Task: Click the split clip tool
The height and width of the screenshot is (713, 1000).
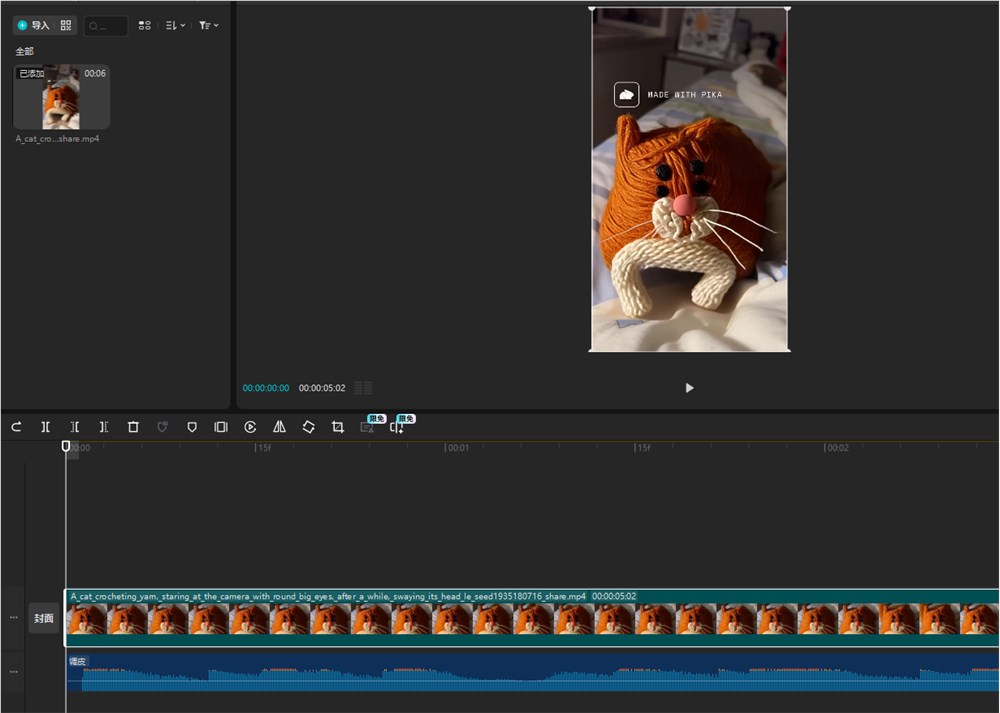Action: (x=45, y=427)
